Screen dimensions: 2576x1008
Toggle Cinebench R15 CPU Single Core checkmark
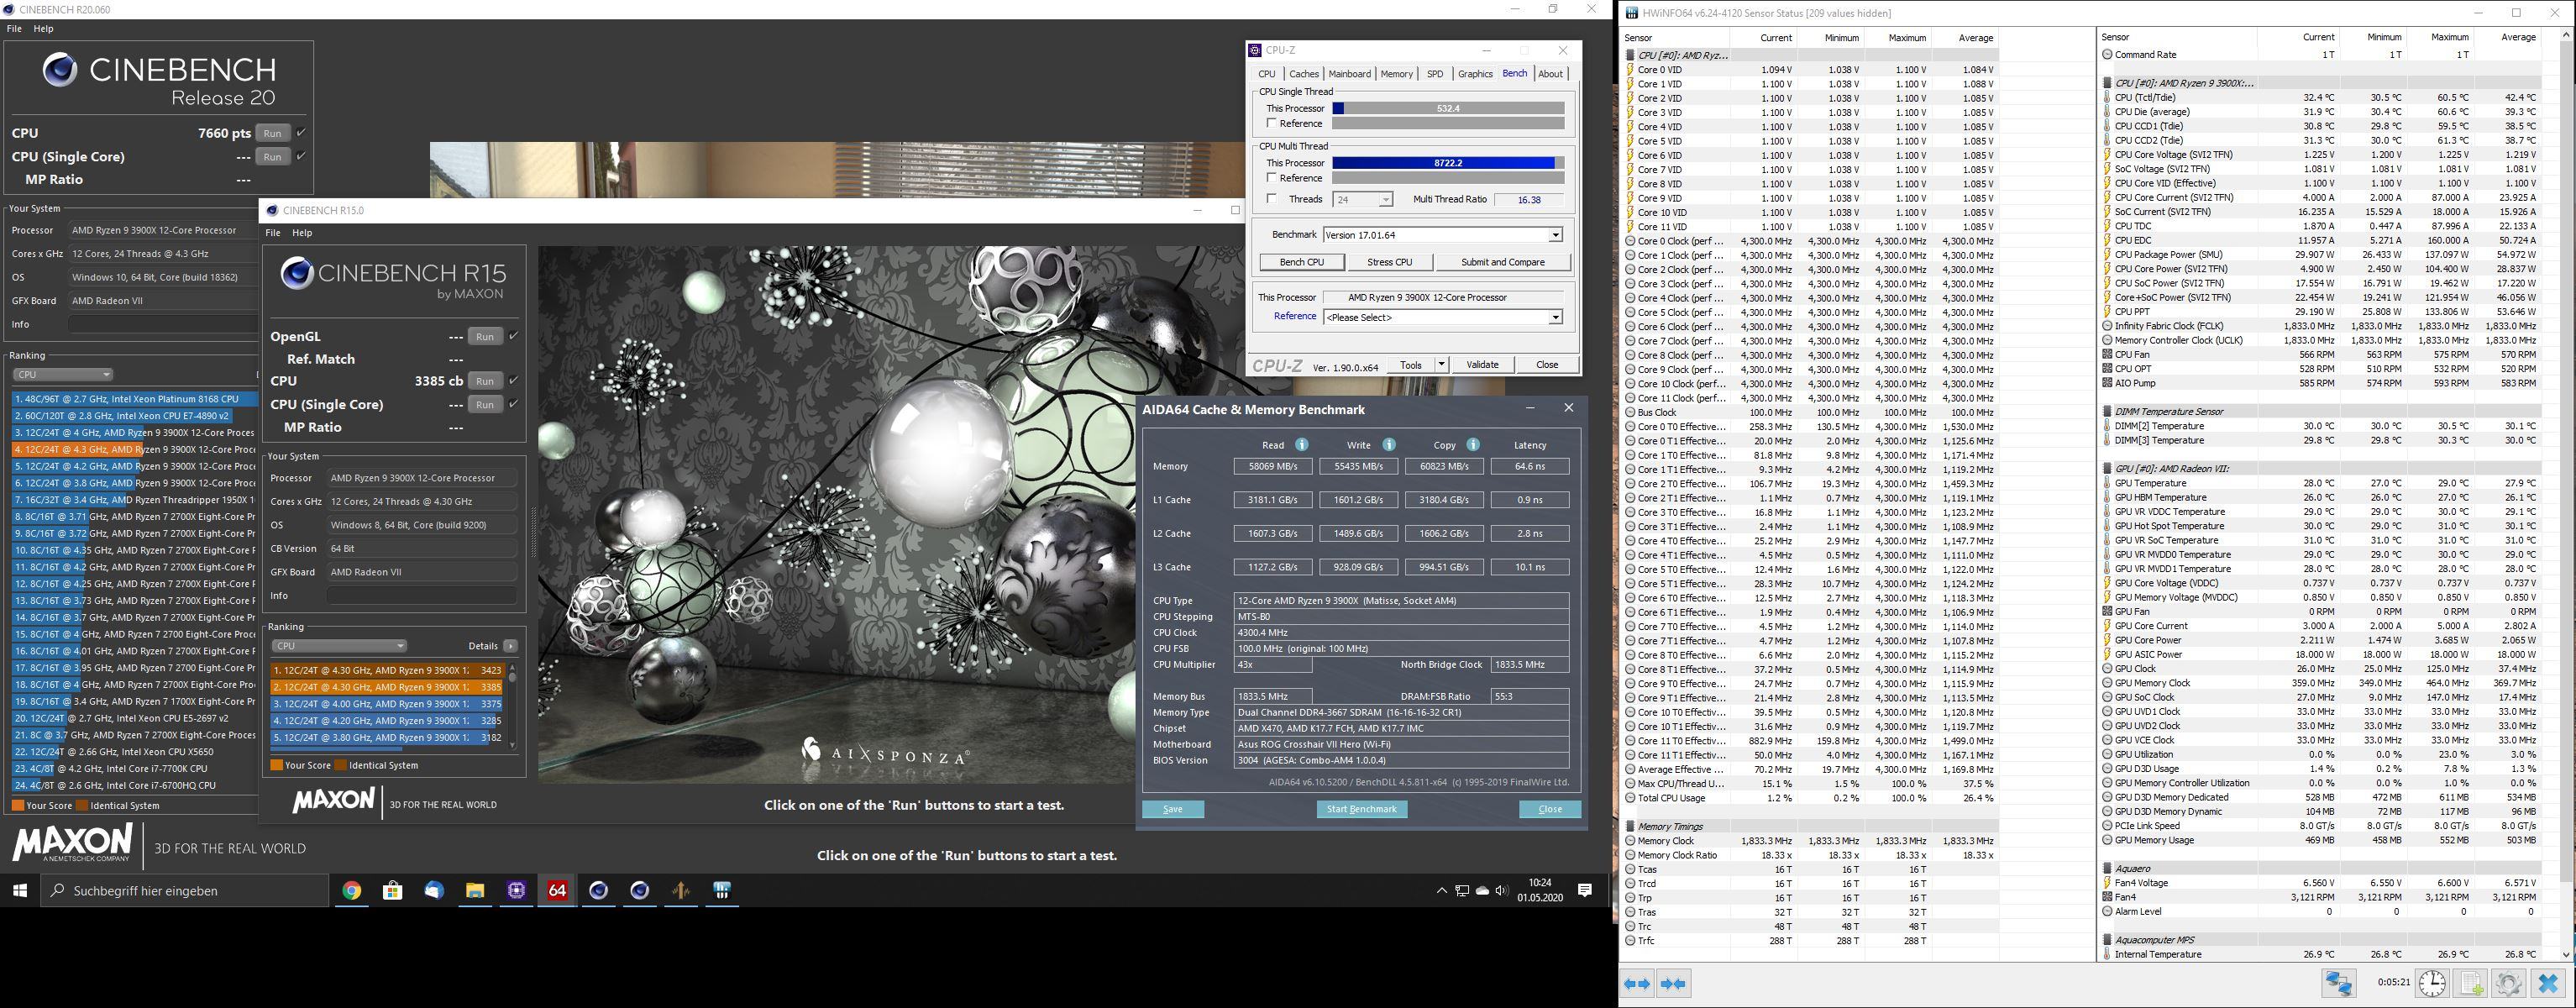(513, 404)
